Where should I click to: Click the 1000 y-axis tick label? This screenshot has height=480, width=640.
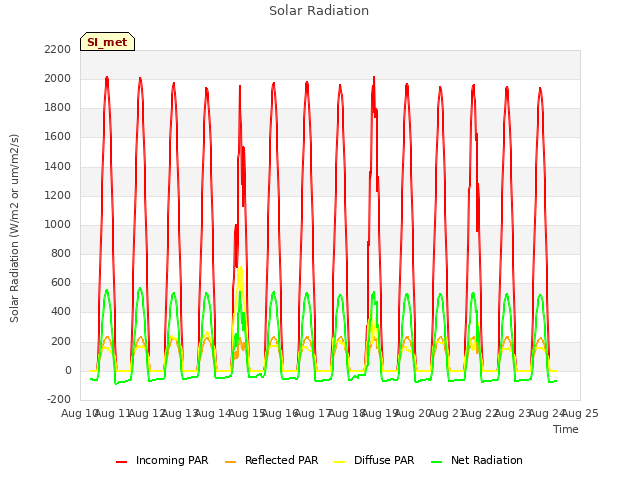coord(58,224)
